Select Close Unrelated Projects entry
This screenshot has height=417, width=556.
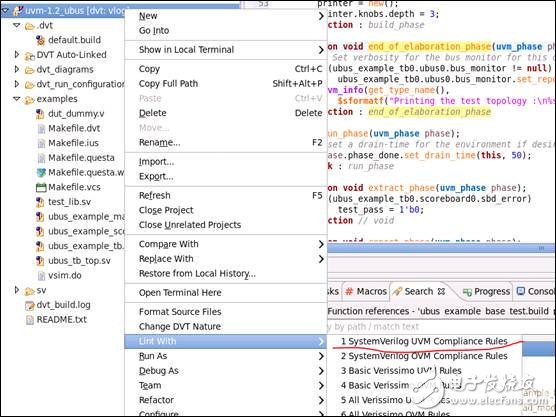click(226, 225)
